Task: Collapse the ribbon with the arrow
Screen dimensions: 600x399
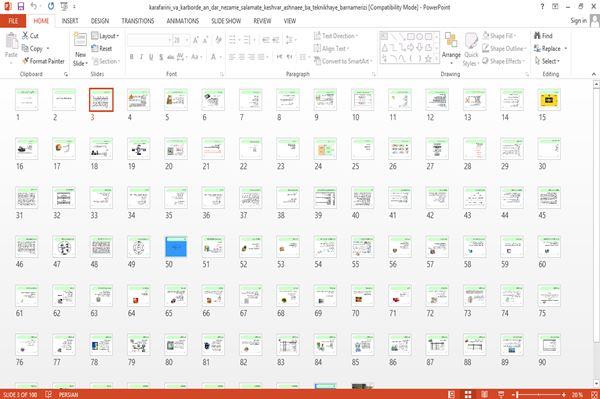Action: (594, 74)
